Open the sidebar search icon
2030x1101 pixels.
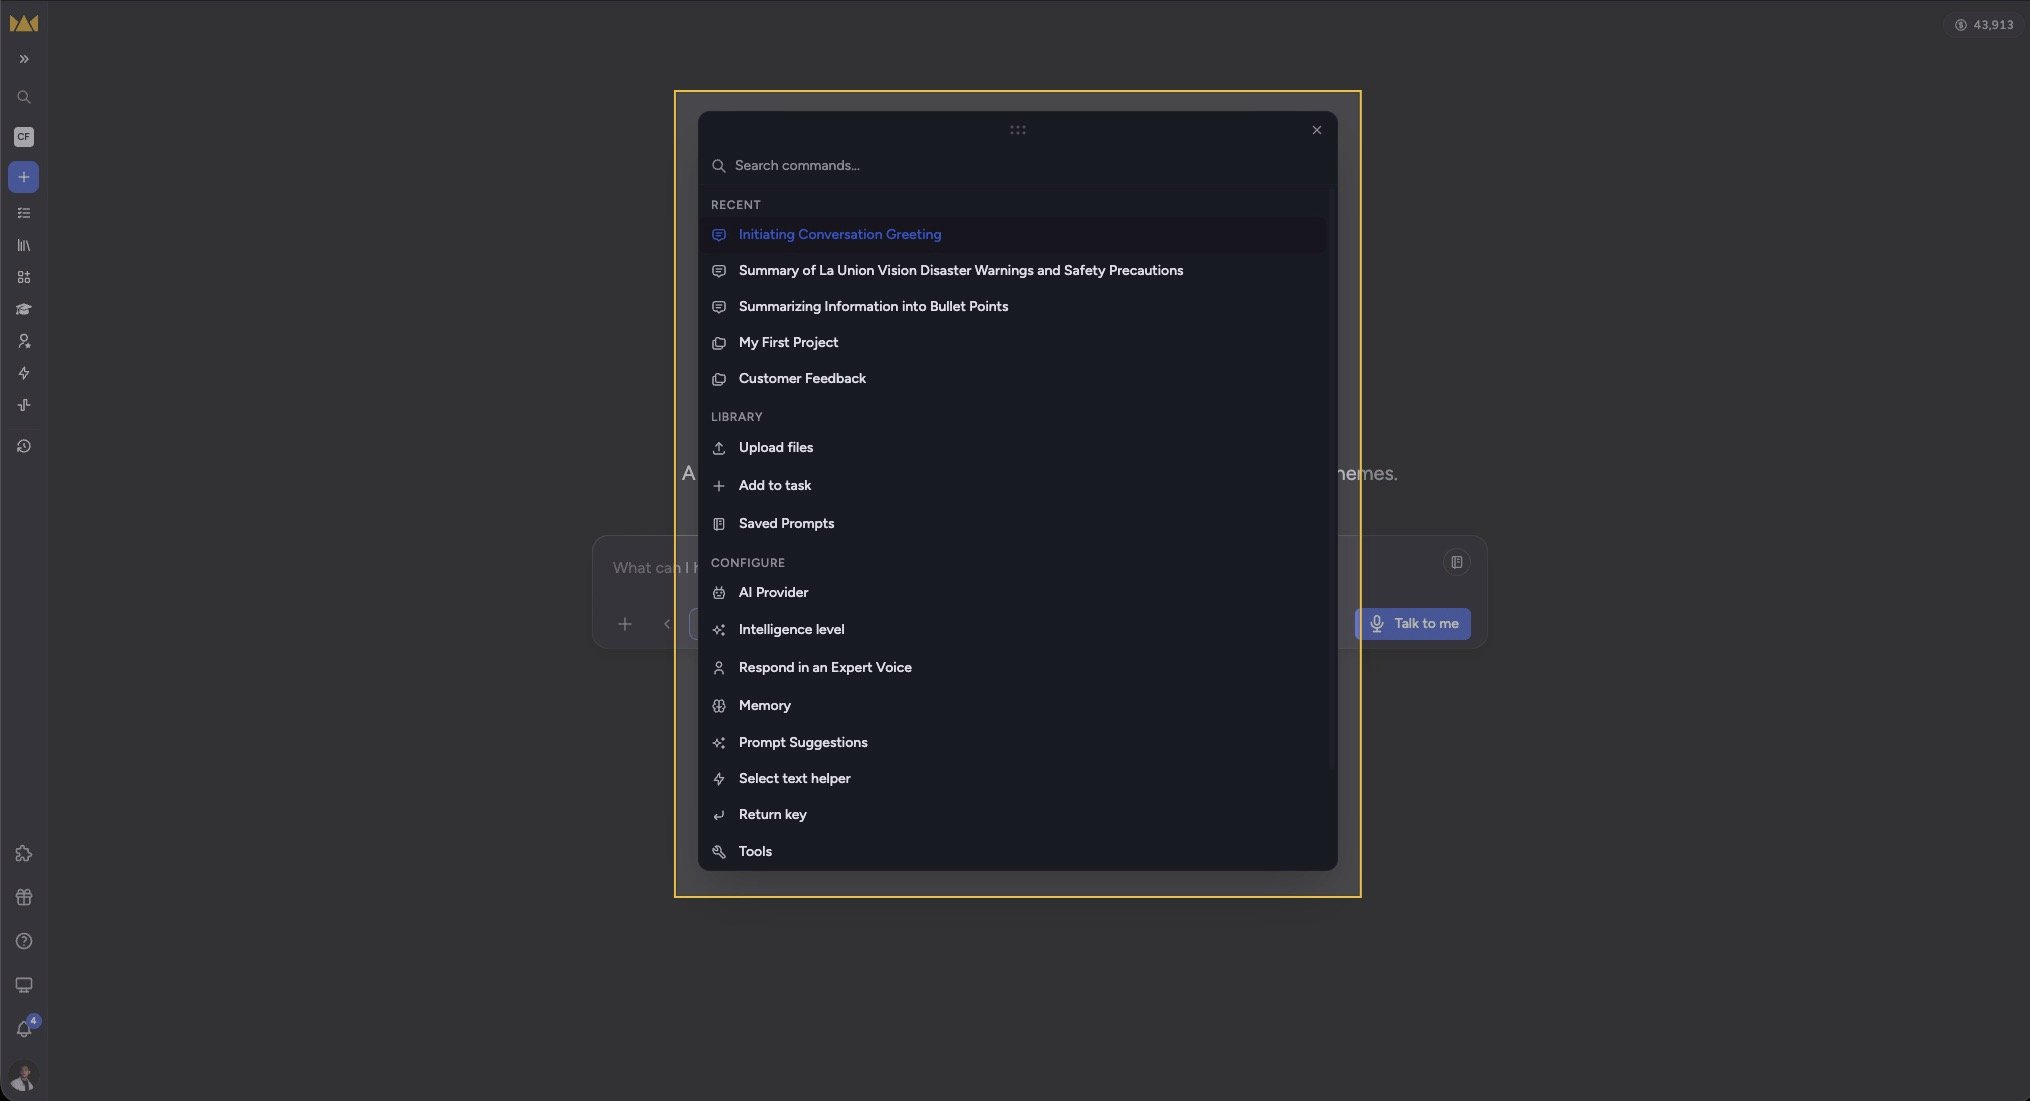coord(24,97)
